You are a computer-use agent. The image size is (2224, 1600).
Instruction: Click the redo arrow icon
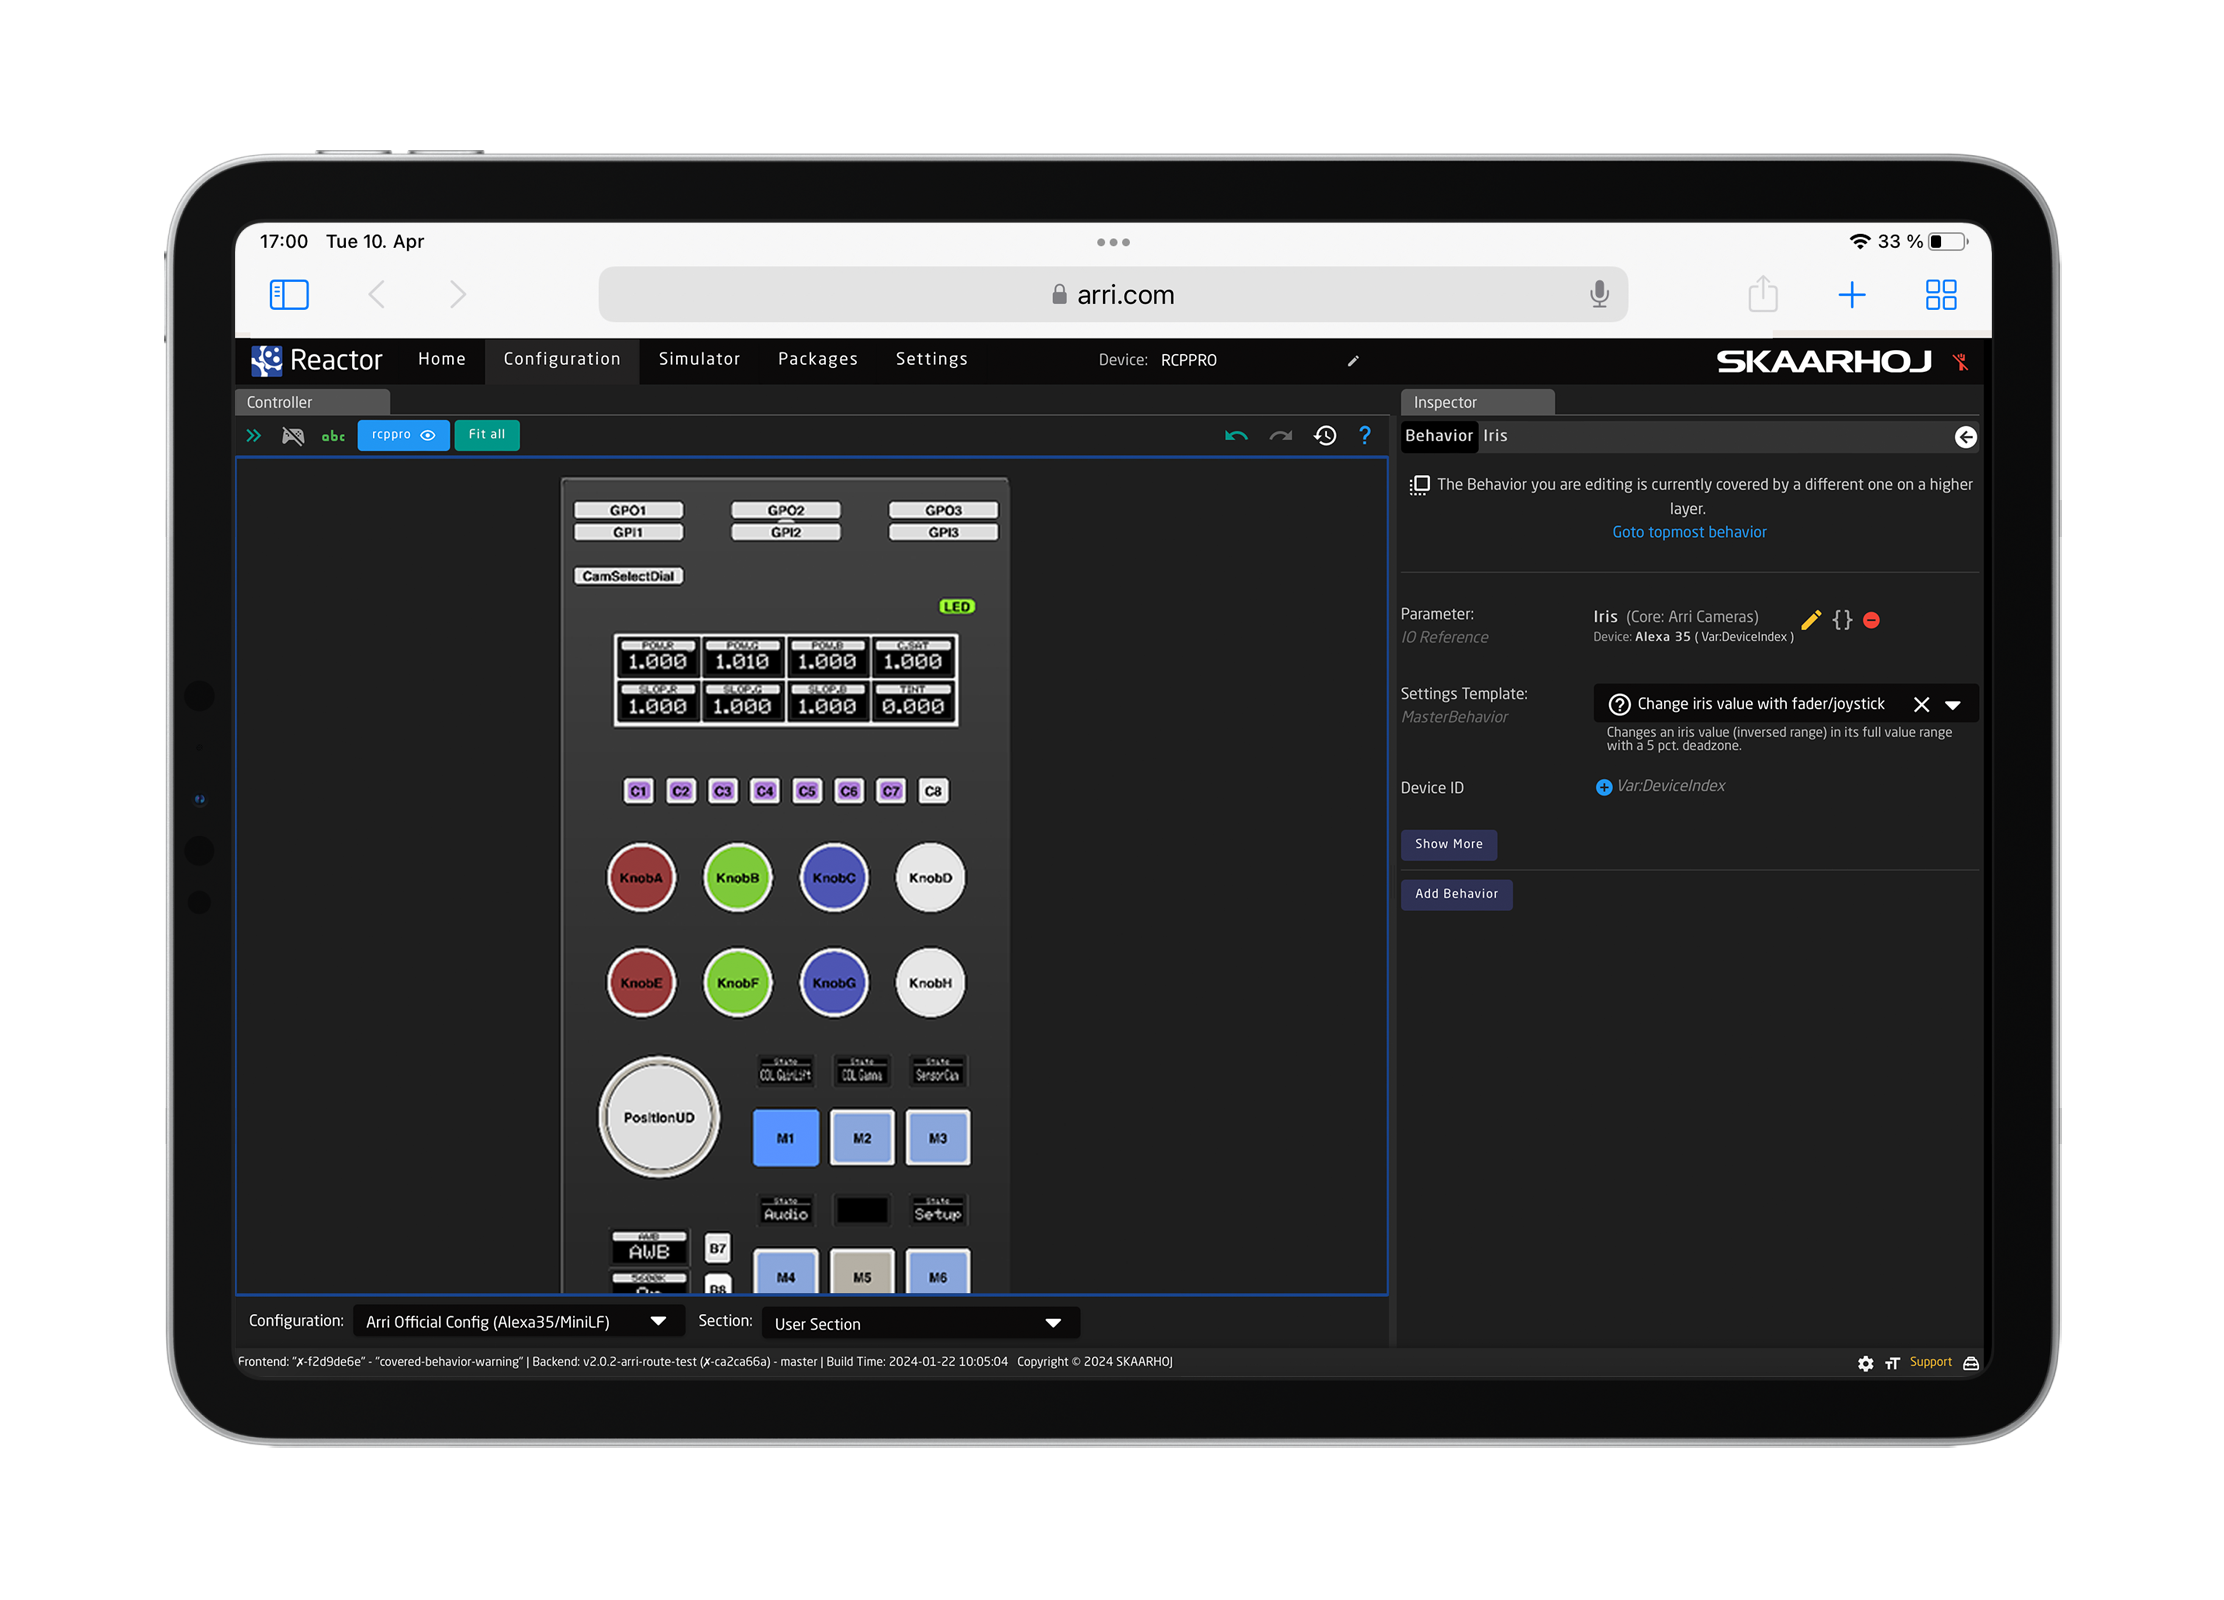pyautogui.click(x=1280, y=435)
